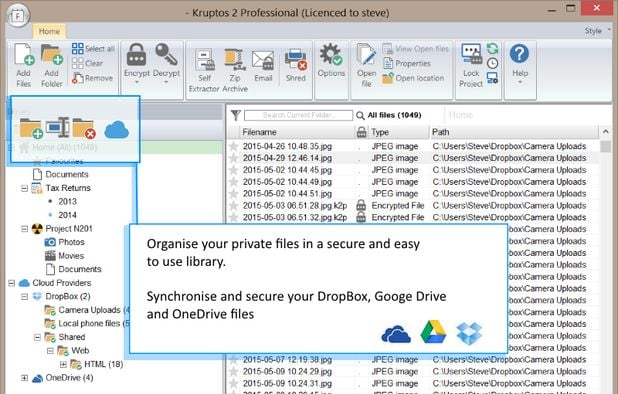
Task: Sort by the Path column
Action: pyautogui.click(x=514, y=132)
